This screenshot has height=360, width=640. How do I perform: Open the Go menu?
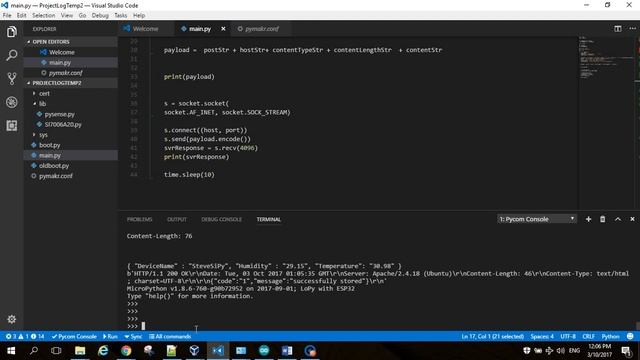click(82, 15)
